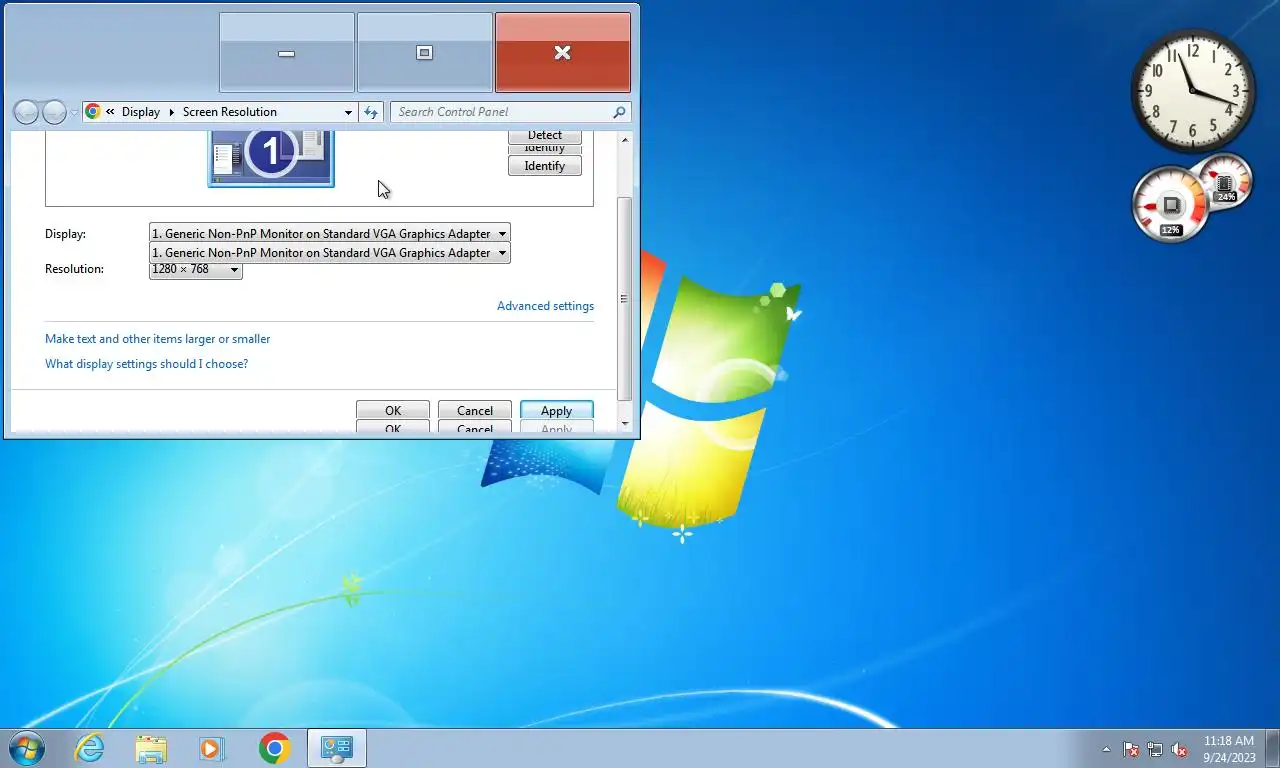
Task: Select the Screen Resolution breadcrumb
Action: (x=230, y=112)
